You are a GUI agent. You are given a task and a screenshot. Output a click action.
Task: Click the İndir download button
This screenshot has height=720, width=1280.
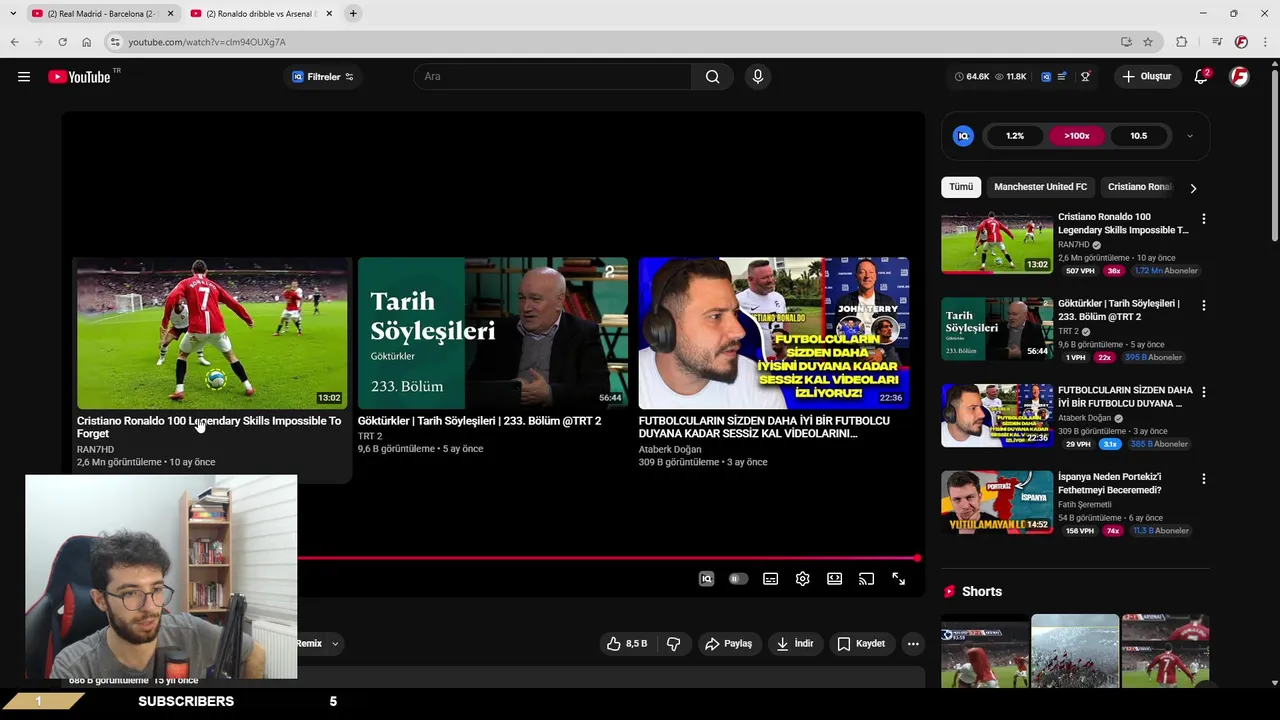click(x=795, y=644)
